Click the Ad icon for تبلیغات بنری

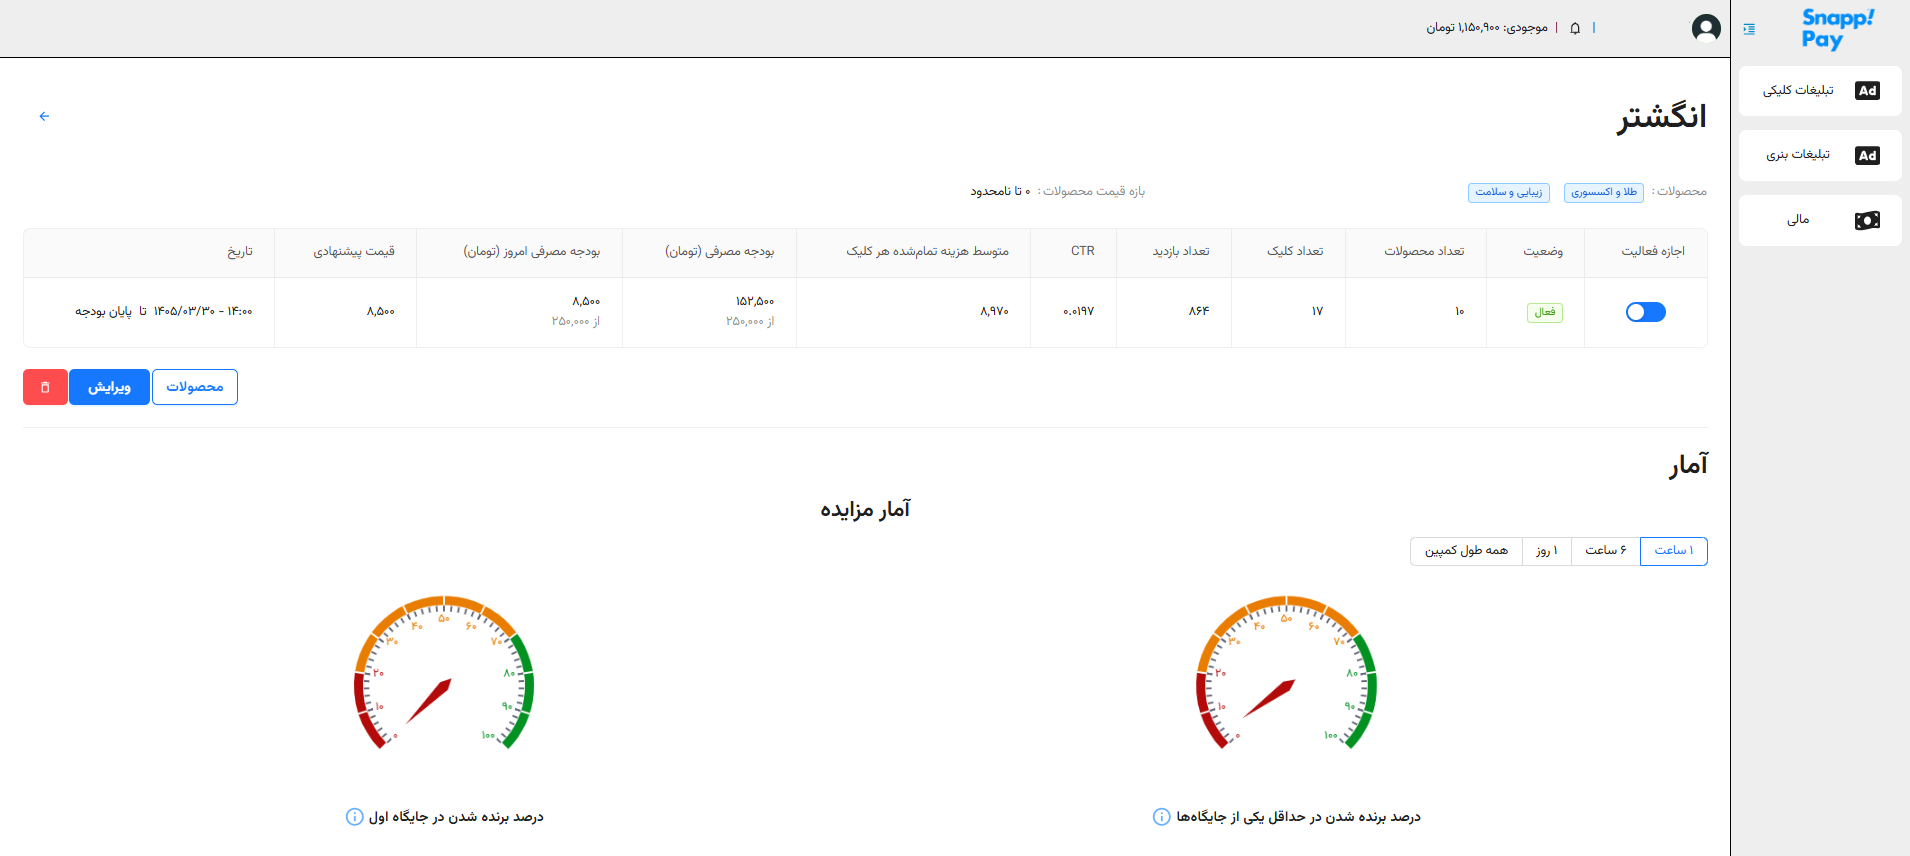coord(1867,156)
